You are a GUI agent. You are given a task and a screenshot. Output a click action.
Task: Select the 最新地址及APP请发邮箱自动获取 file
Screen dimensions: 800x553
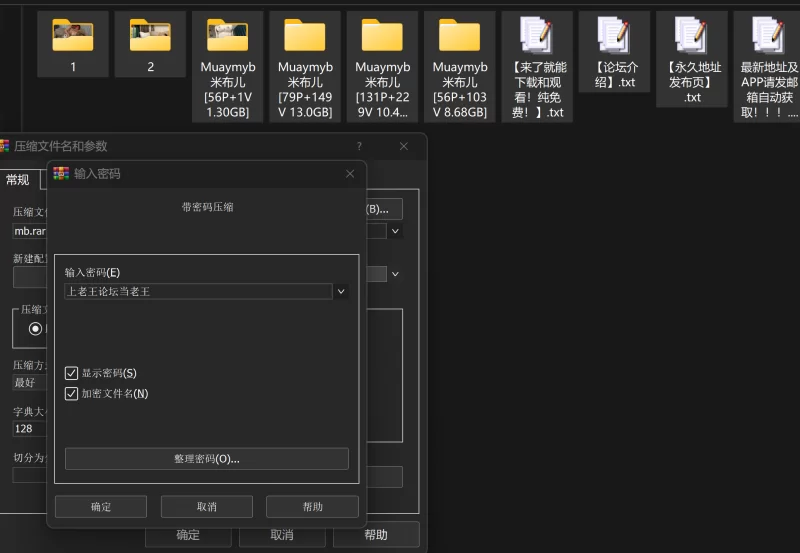point(767,67)
